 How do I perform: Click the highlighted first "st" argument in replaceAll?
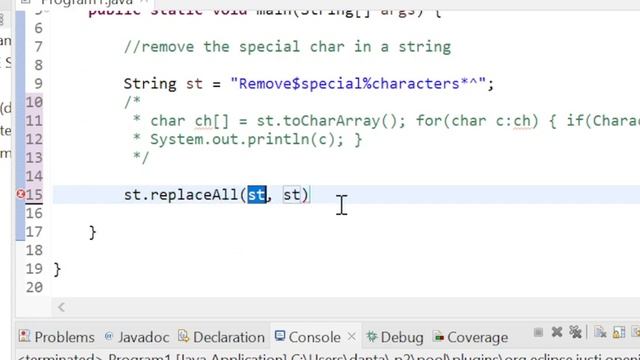[257, 195]
